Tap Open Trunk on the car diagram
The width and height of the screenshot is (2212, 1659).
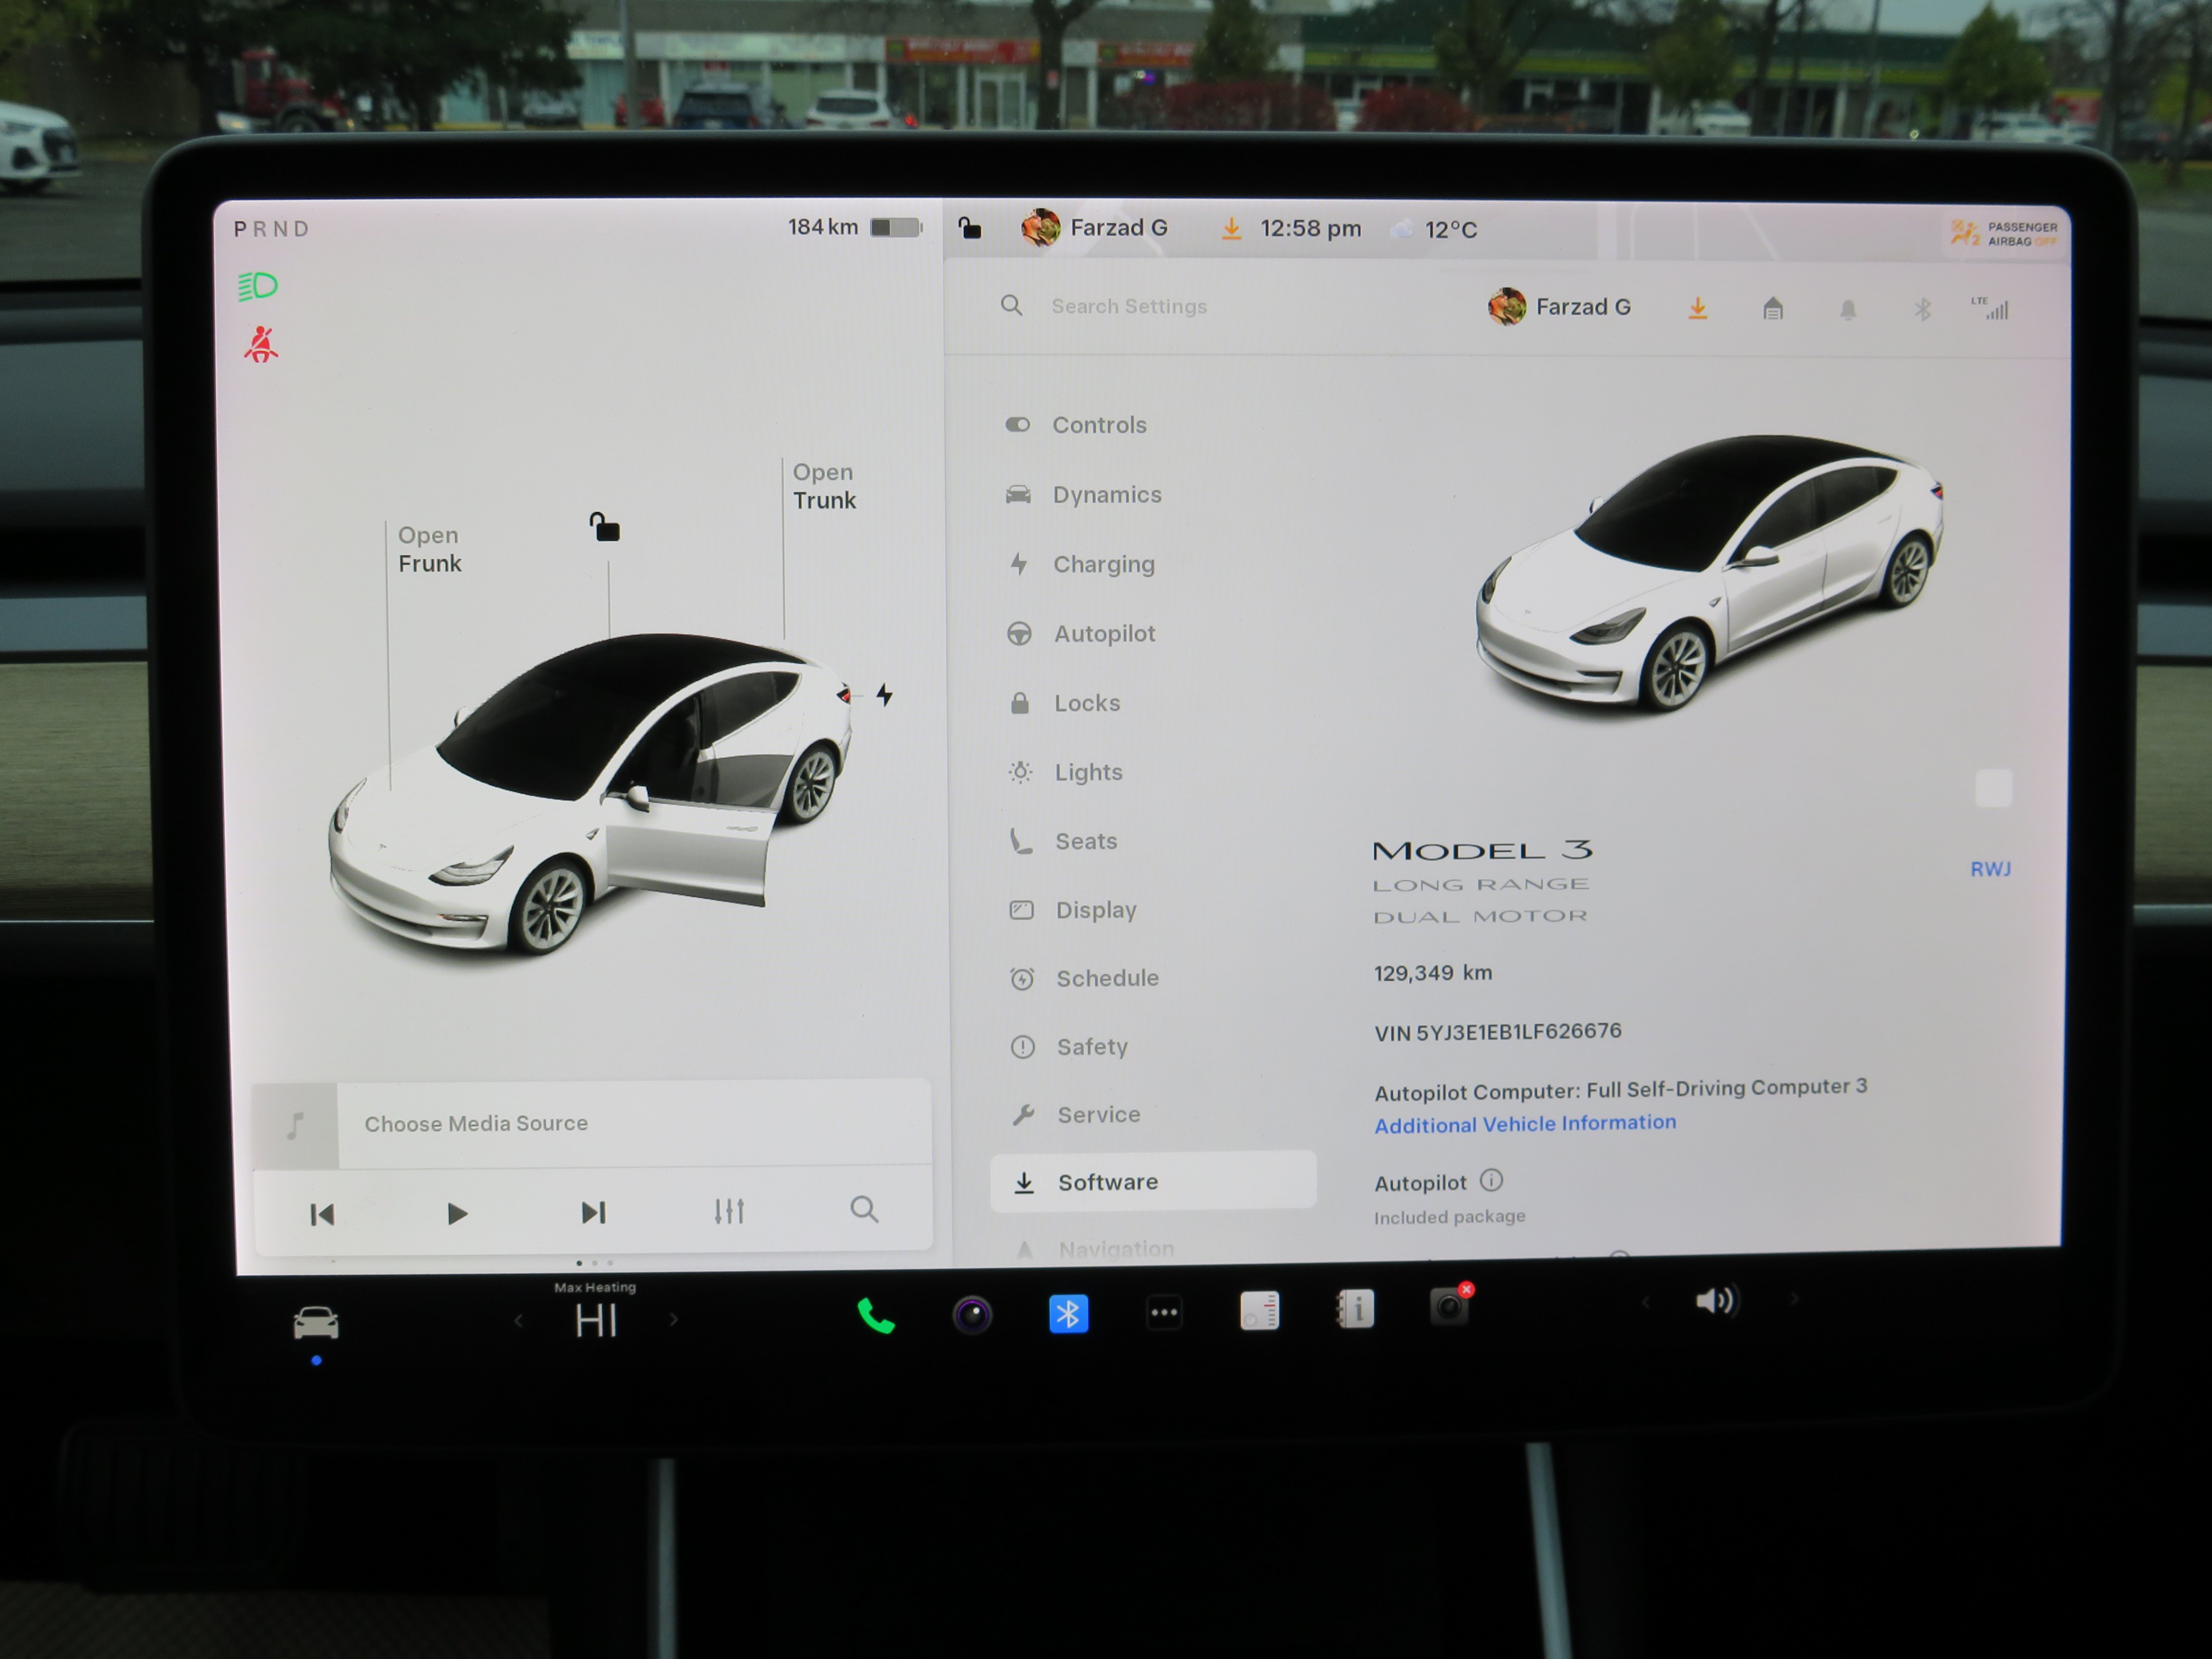[824, 487]
